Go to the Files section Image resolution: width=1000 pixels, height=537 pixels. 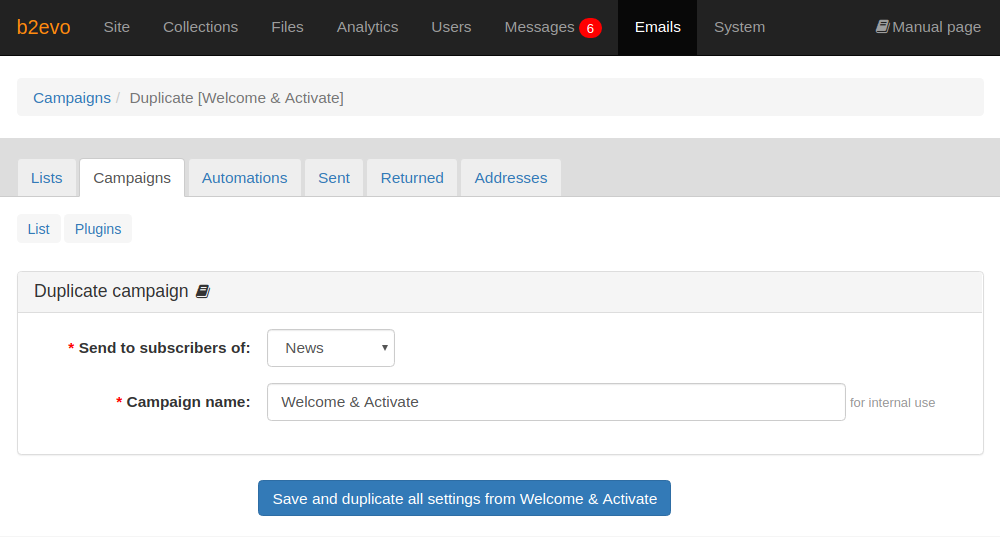tap(287, 27)
